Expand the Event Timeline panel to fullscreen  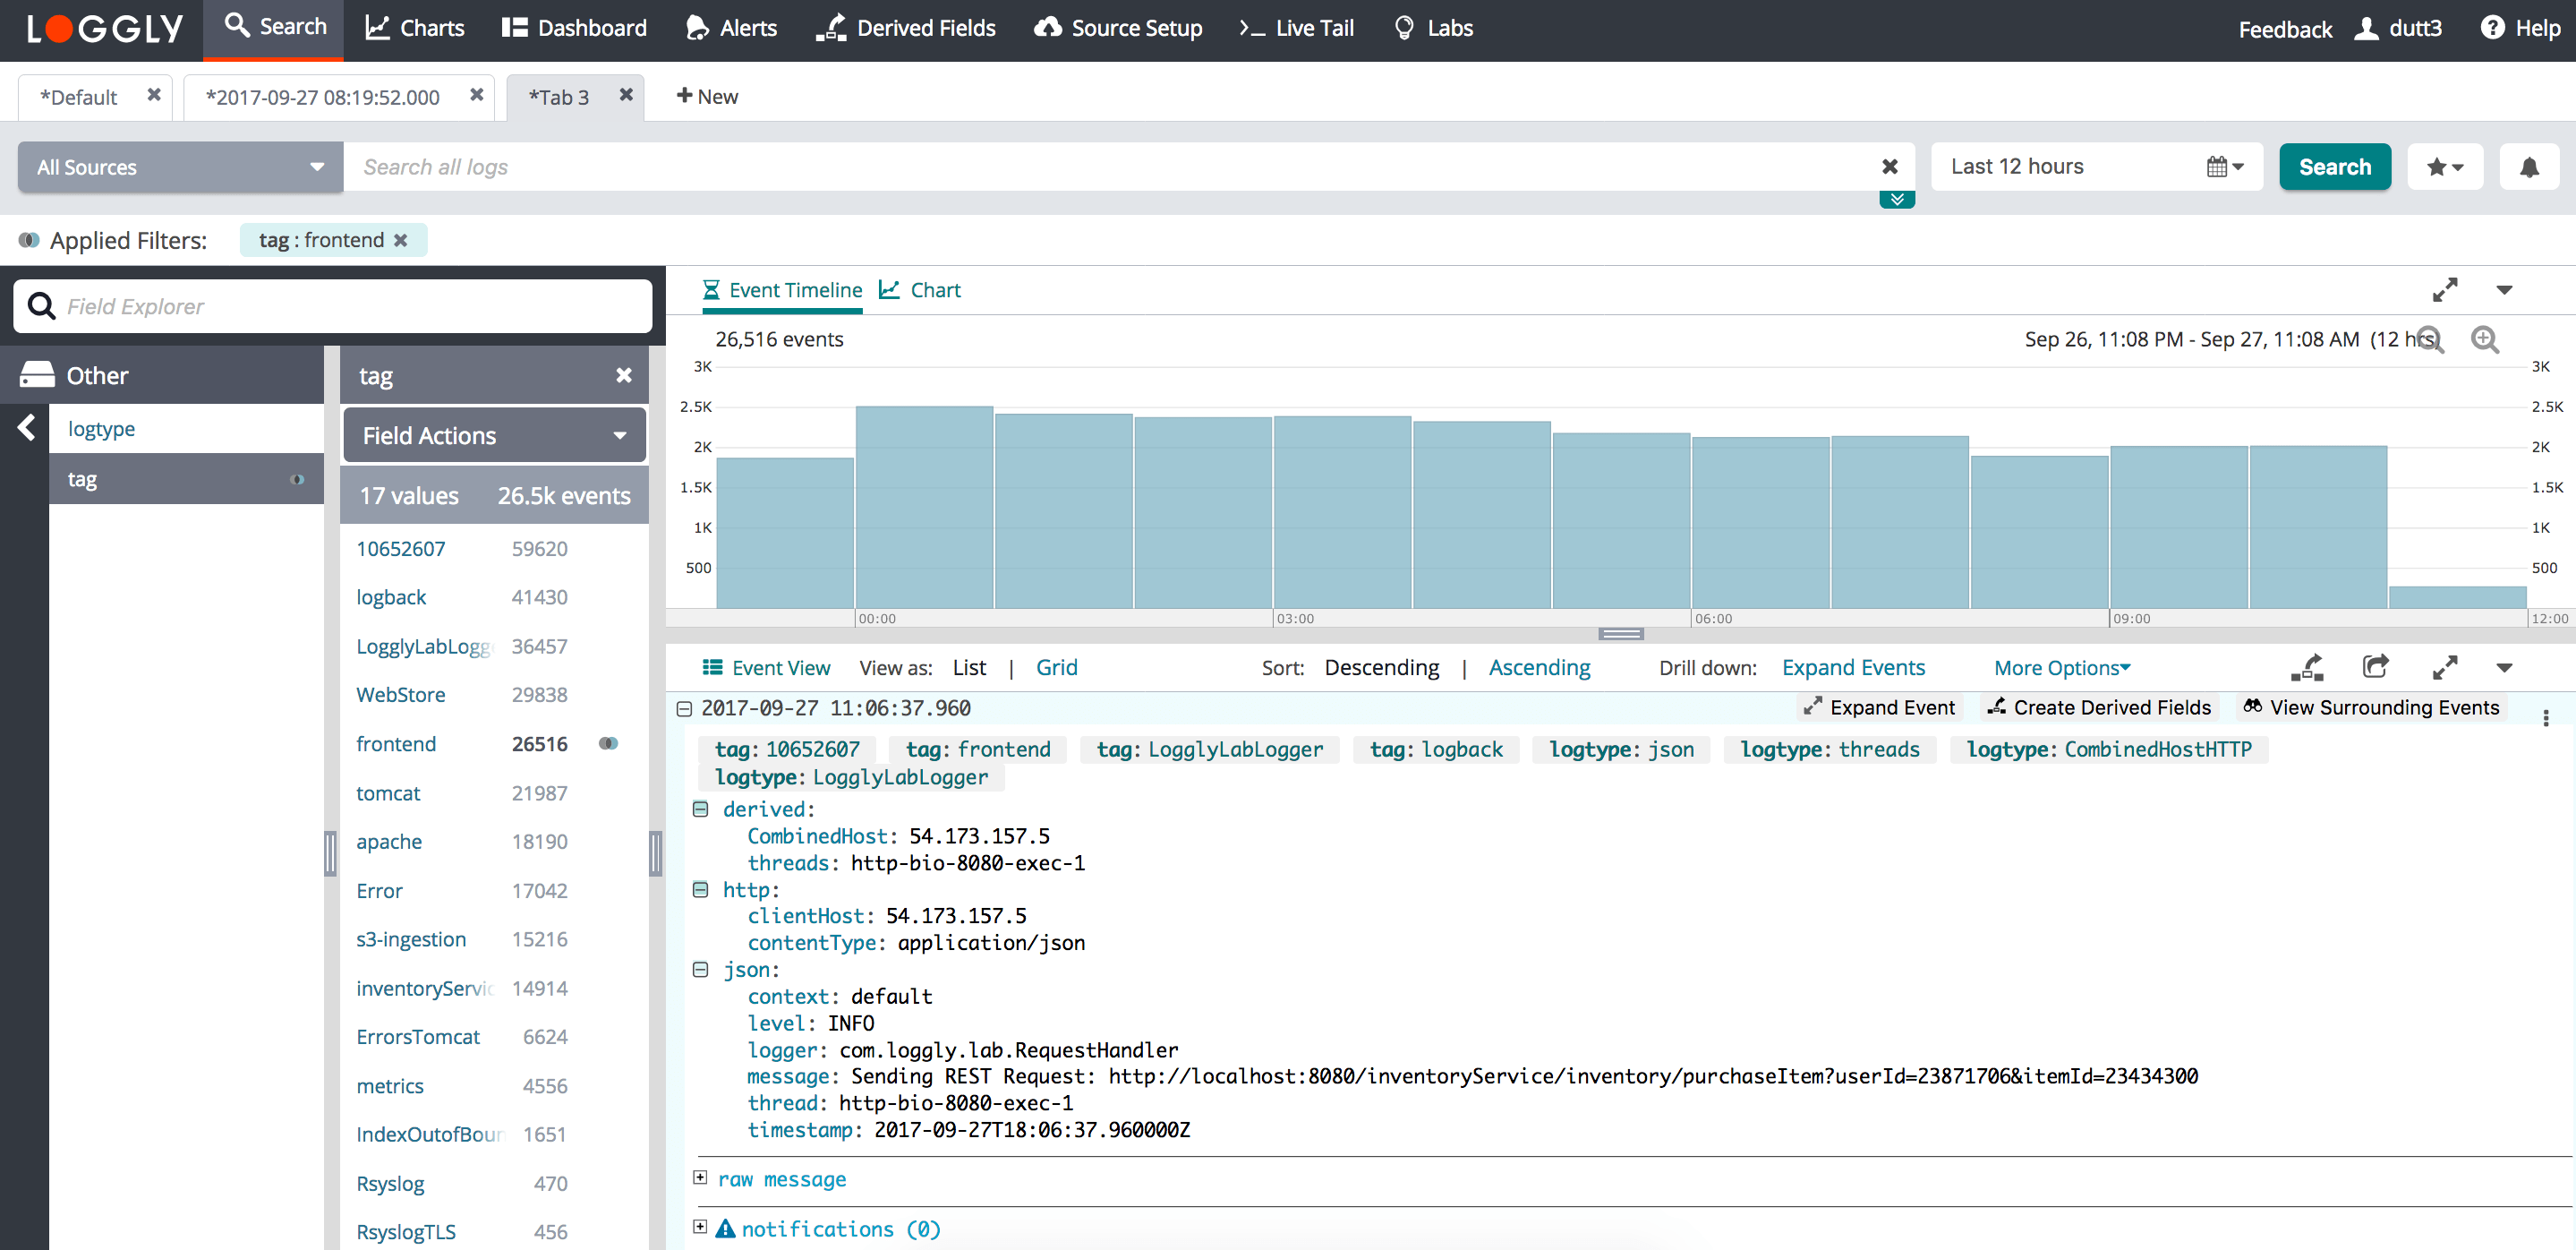[x=2444, y=290]
